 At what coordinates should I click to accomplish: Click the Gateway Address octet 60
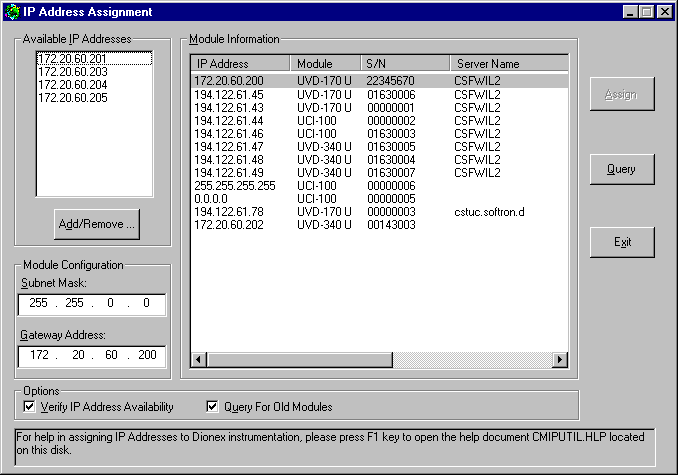point(111,355)
